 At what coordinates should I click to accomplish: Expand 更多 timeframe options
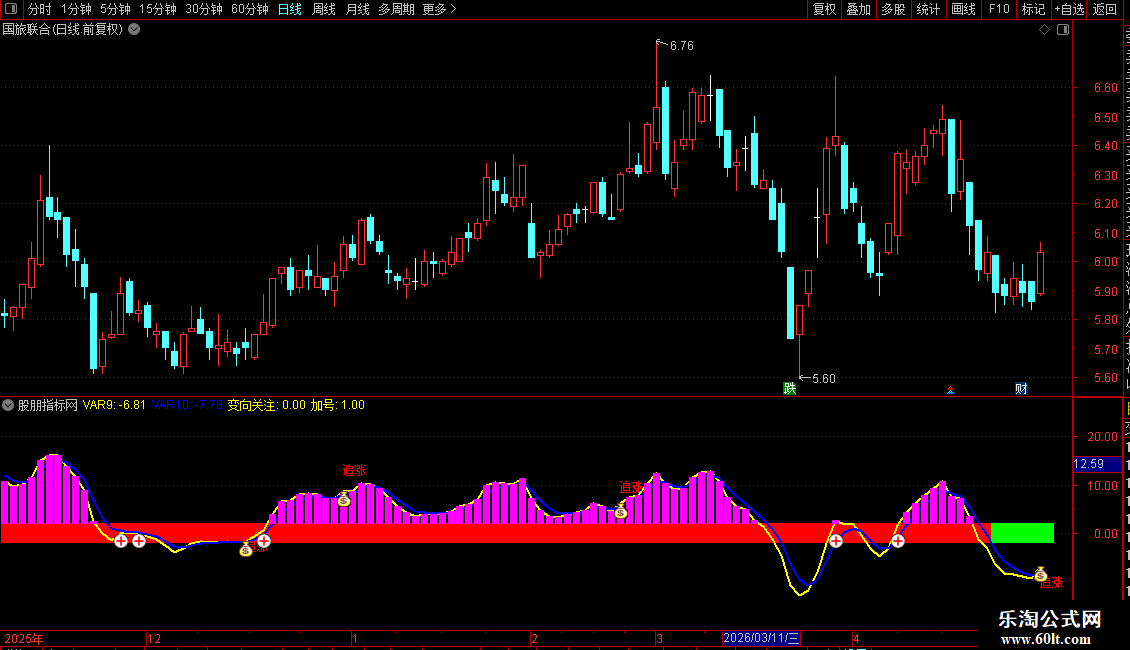click(439, 9)
